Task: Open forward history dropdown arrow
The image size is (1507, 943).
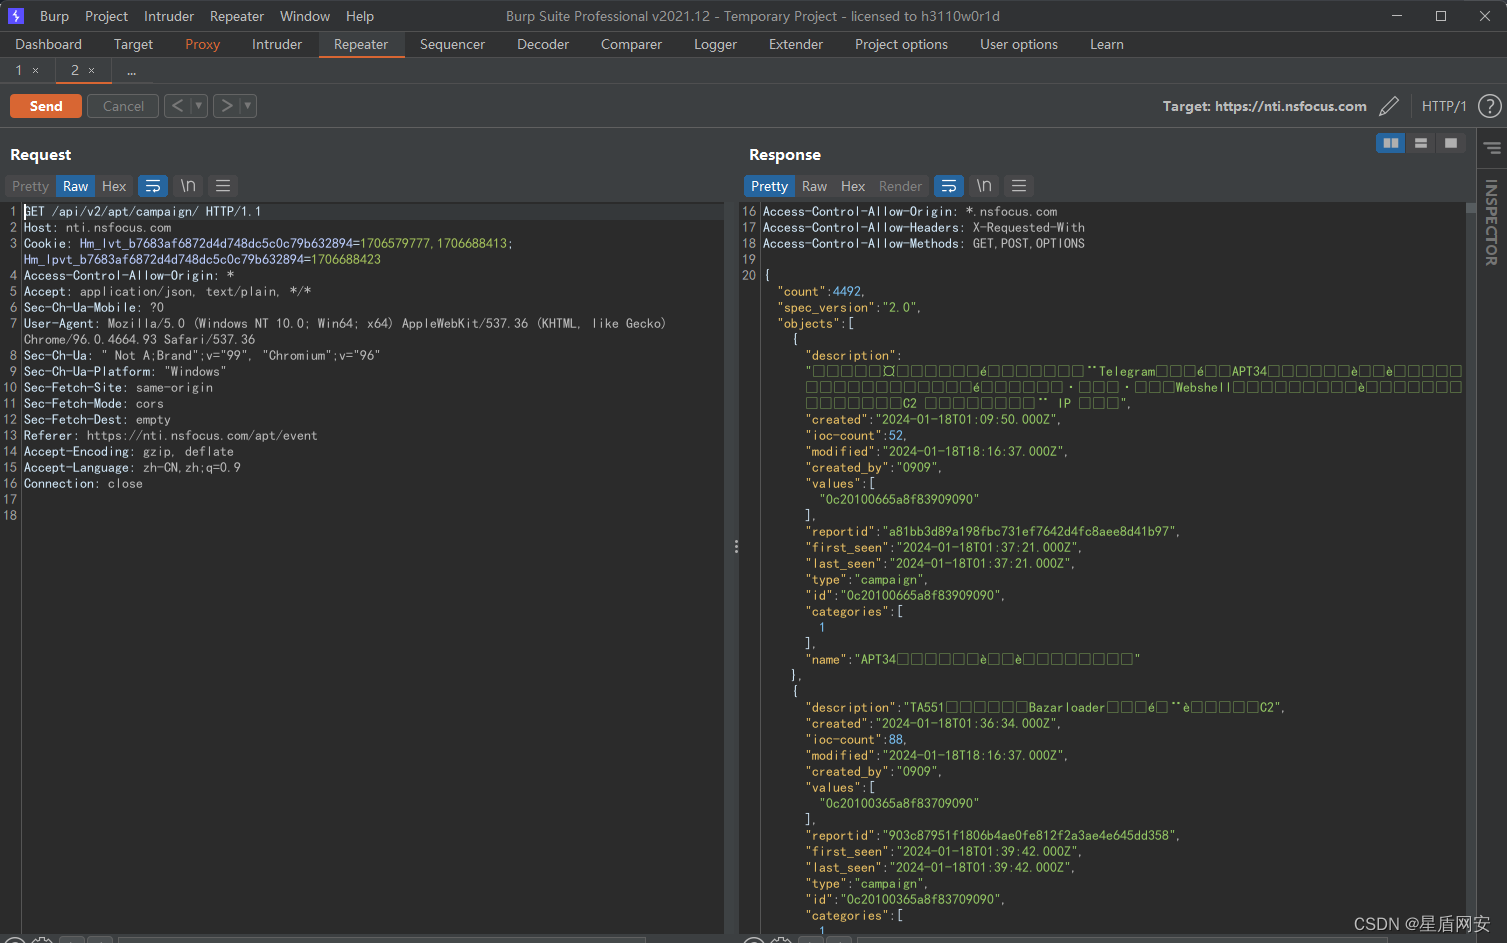Action: pos(248,106)
